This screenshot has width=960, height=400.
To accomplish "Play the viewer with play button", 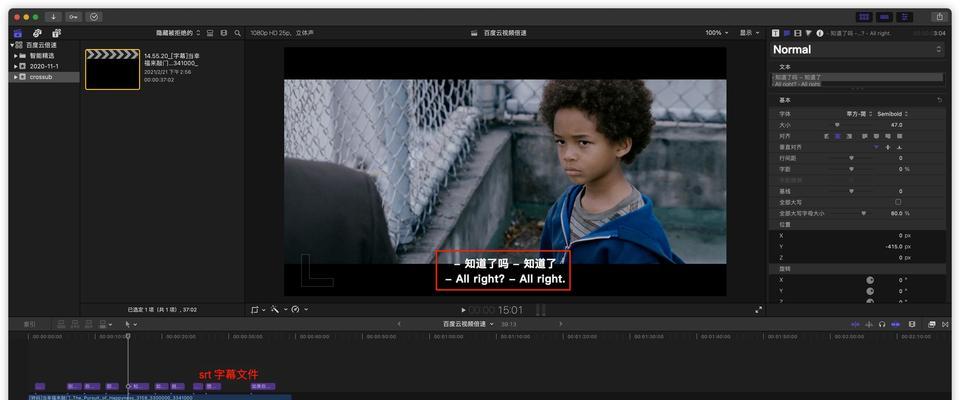I will pyautogui.click(x=463, y=310).
